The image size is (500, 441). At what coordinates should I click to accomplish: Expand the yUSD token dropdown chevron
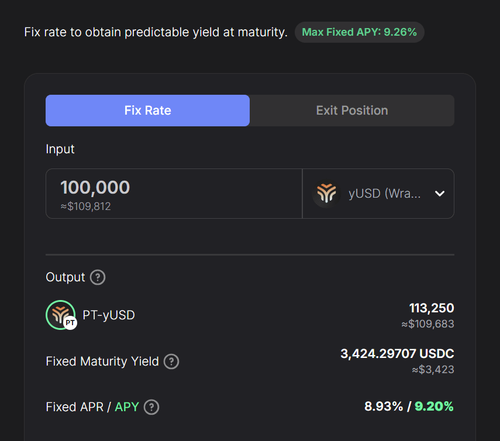(440, 193)
